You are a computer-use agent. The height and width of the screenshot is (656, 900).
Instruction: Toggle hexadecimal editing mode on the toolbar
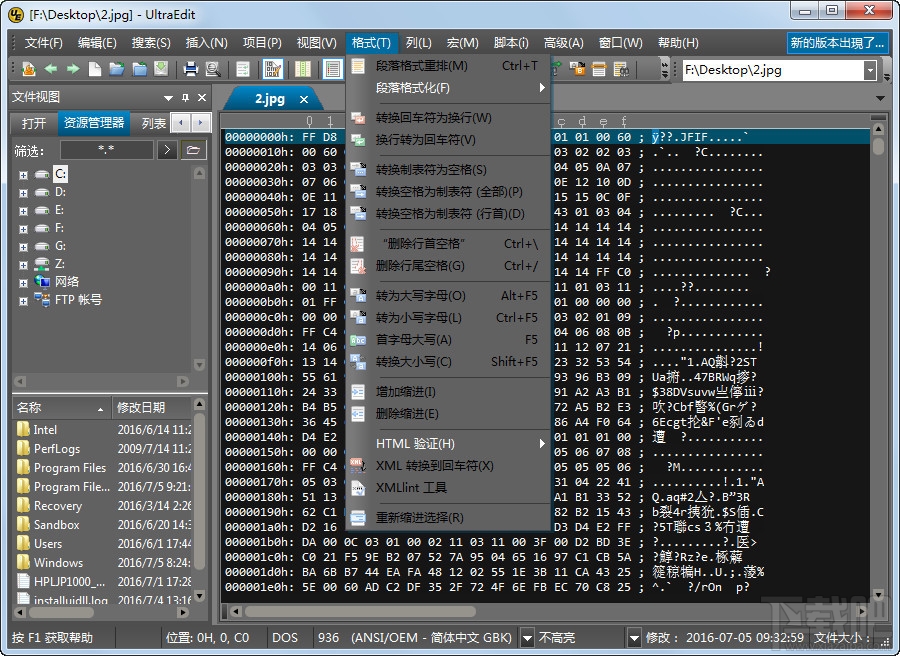click(x=272, y=68)
